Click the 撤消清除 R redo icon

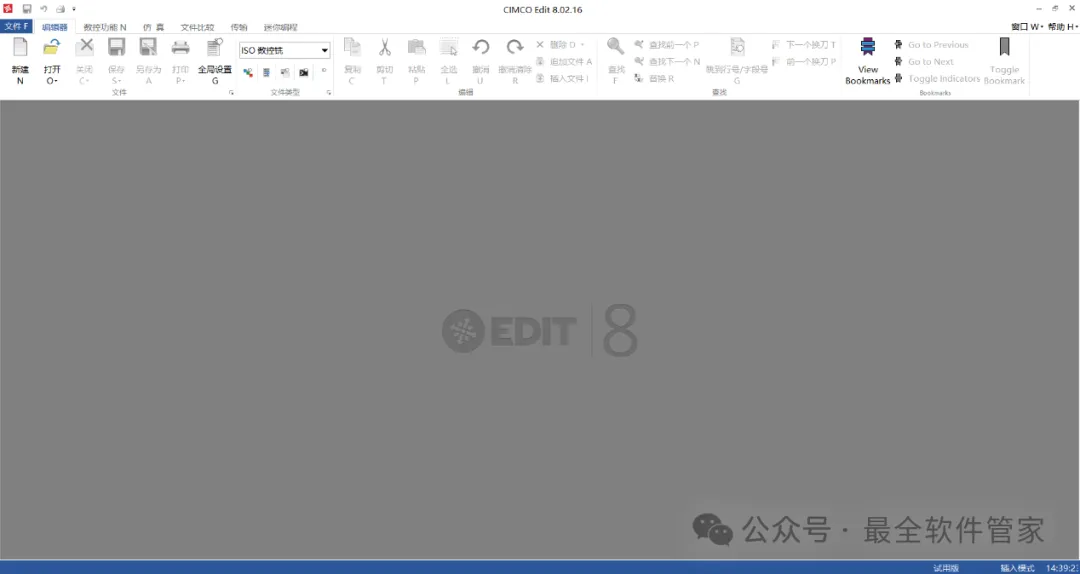(x=515, y=48)
